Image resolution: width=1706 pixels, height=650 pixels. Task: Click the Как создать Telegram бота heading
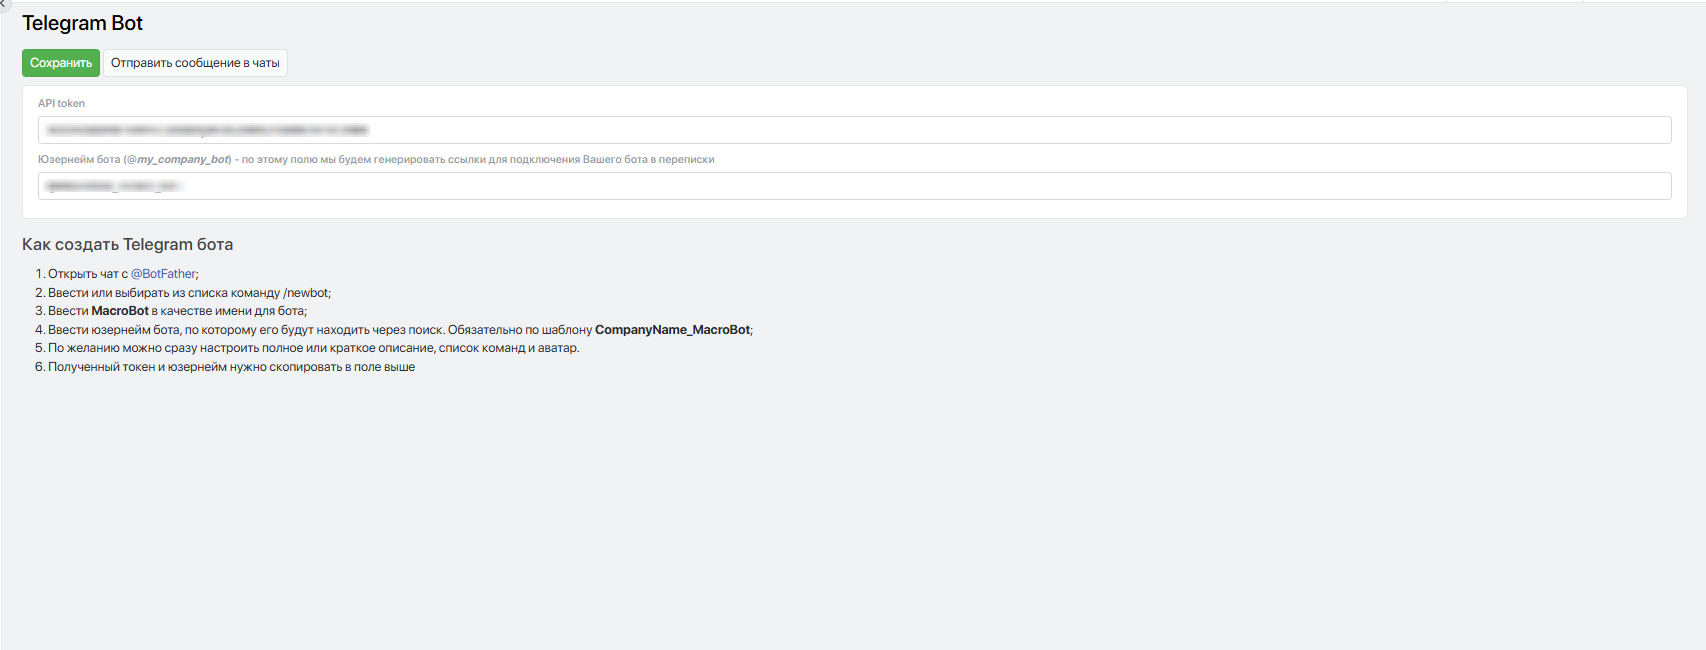coord(127,244)
